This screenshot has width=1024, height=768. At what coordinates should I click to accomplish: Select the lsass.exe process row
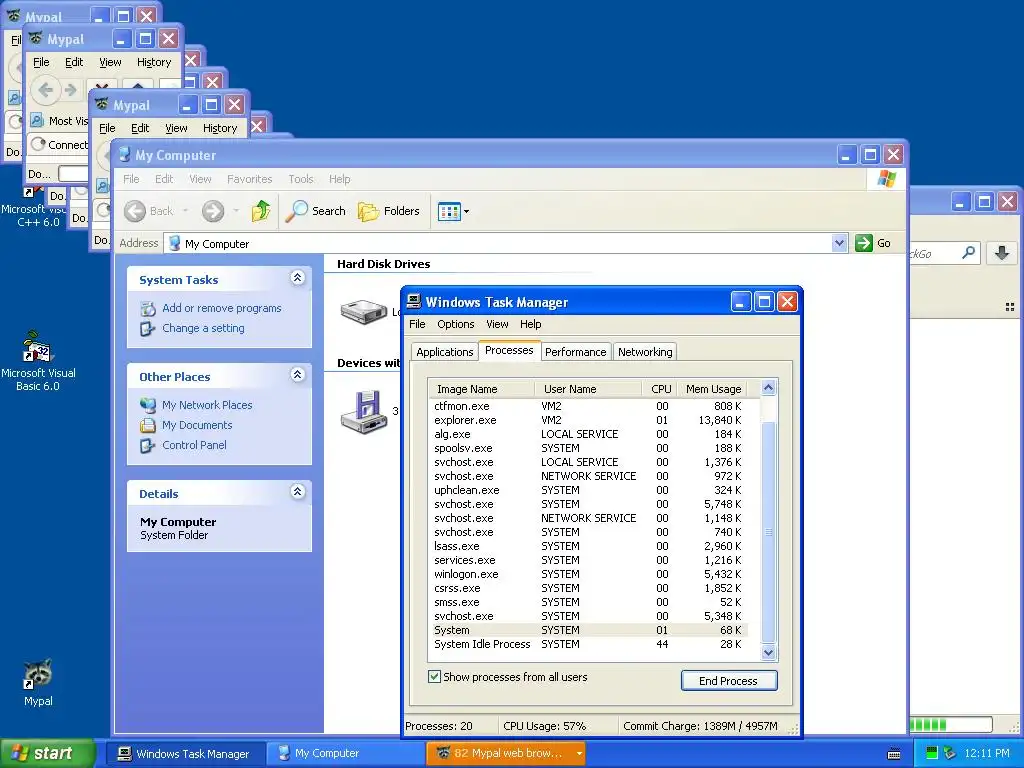coord(588,546)
